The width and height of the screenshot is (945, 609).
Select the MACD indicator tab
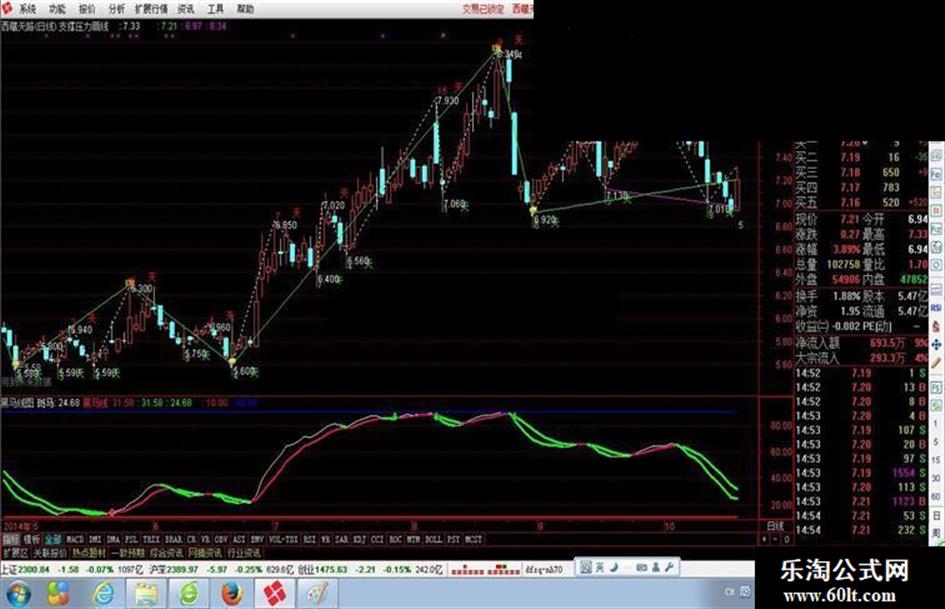pyautogui.click(x=75, y=540)
